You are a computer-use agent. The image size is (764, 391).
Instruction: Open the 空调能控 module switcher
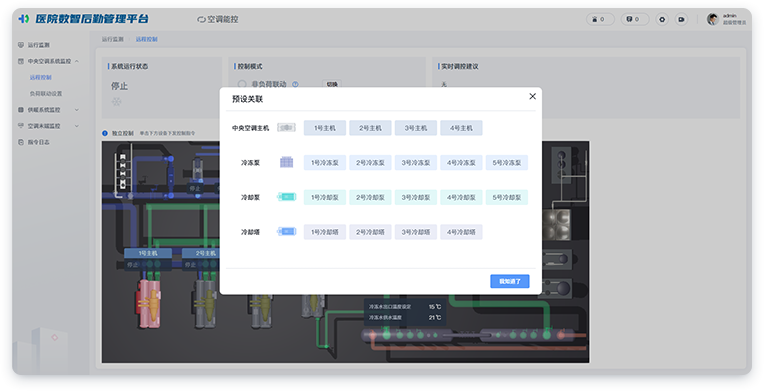[x=218, y=20]
